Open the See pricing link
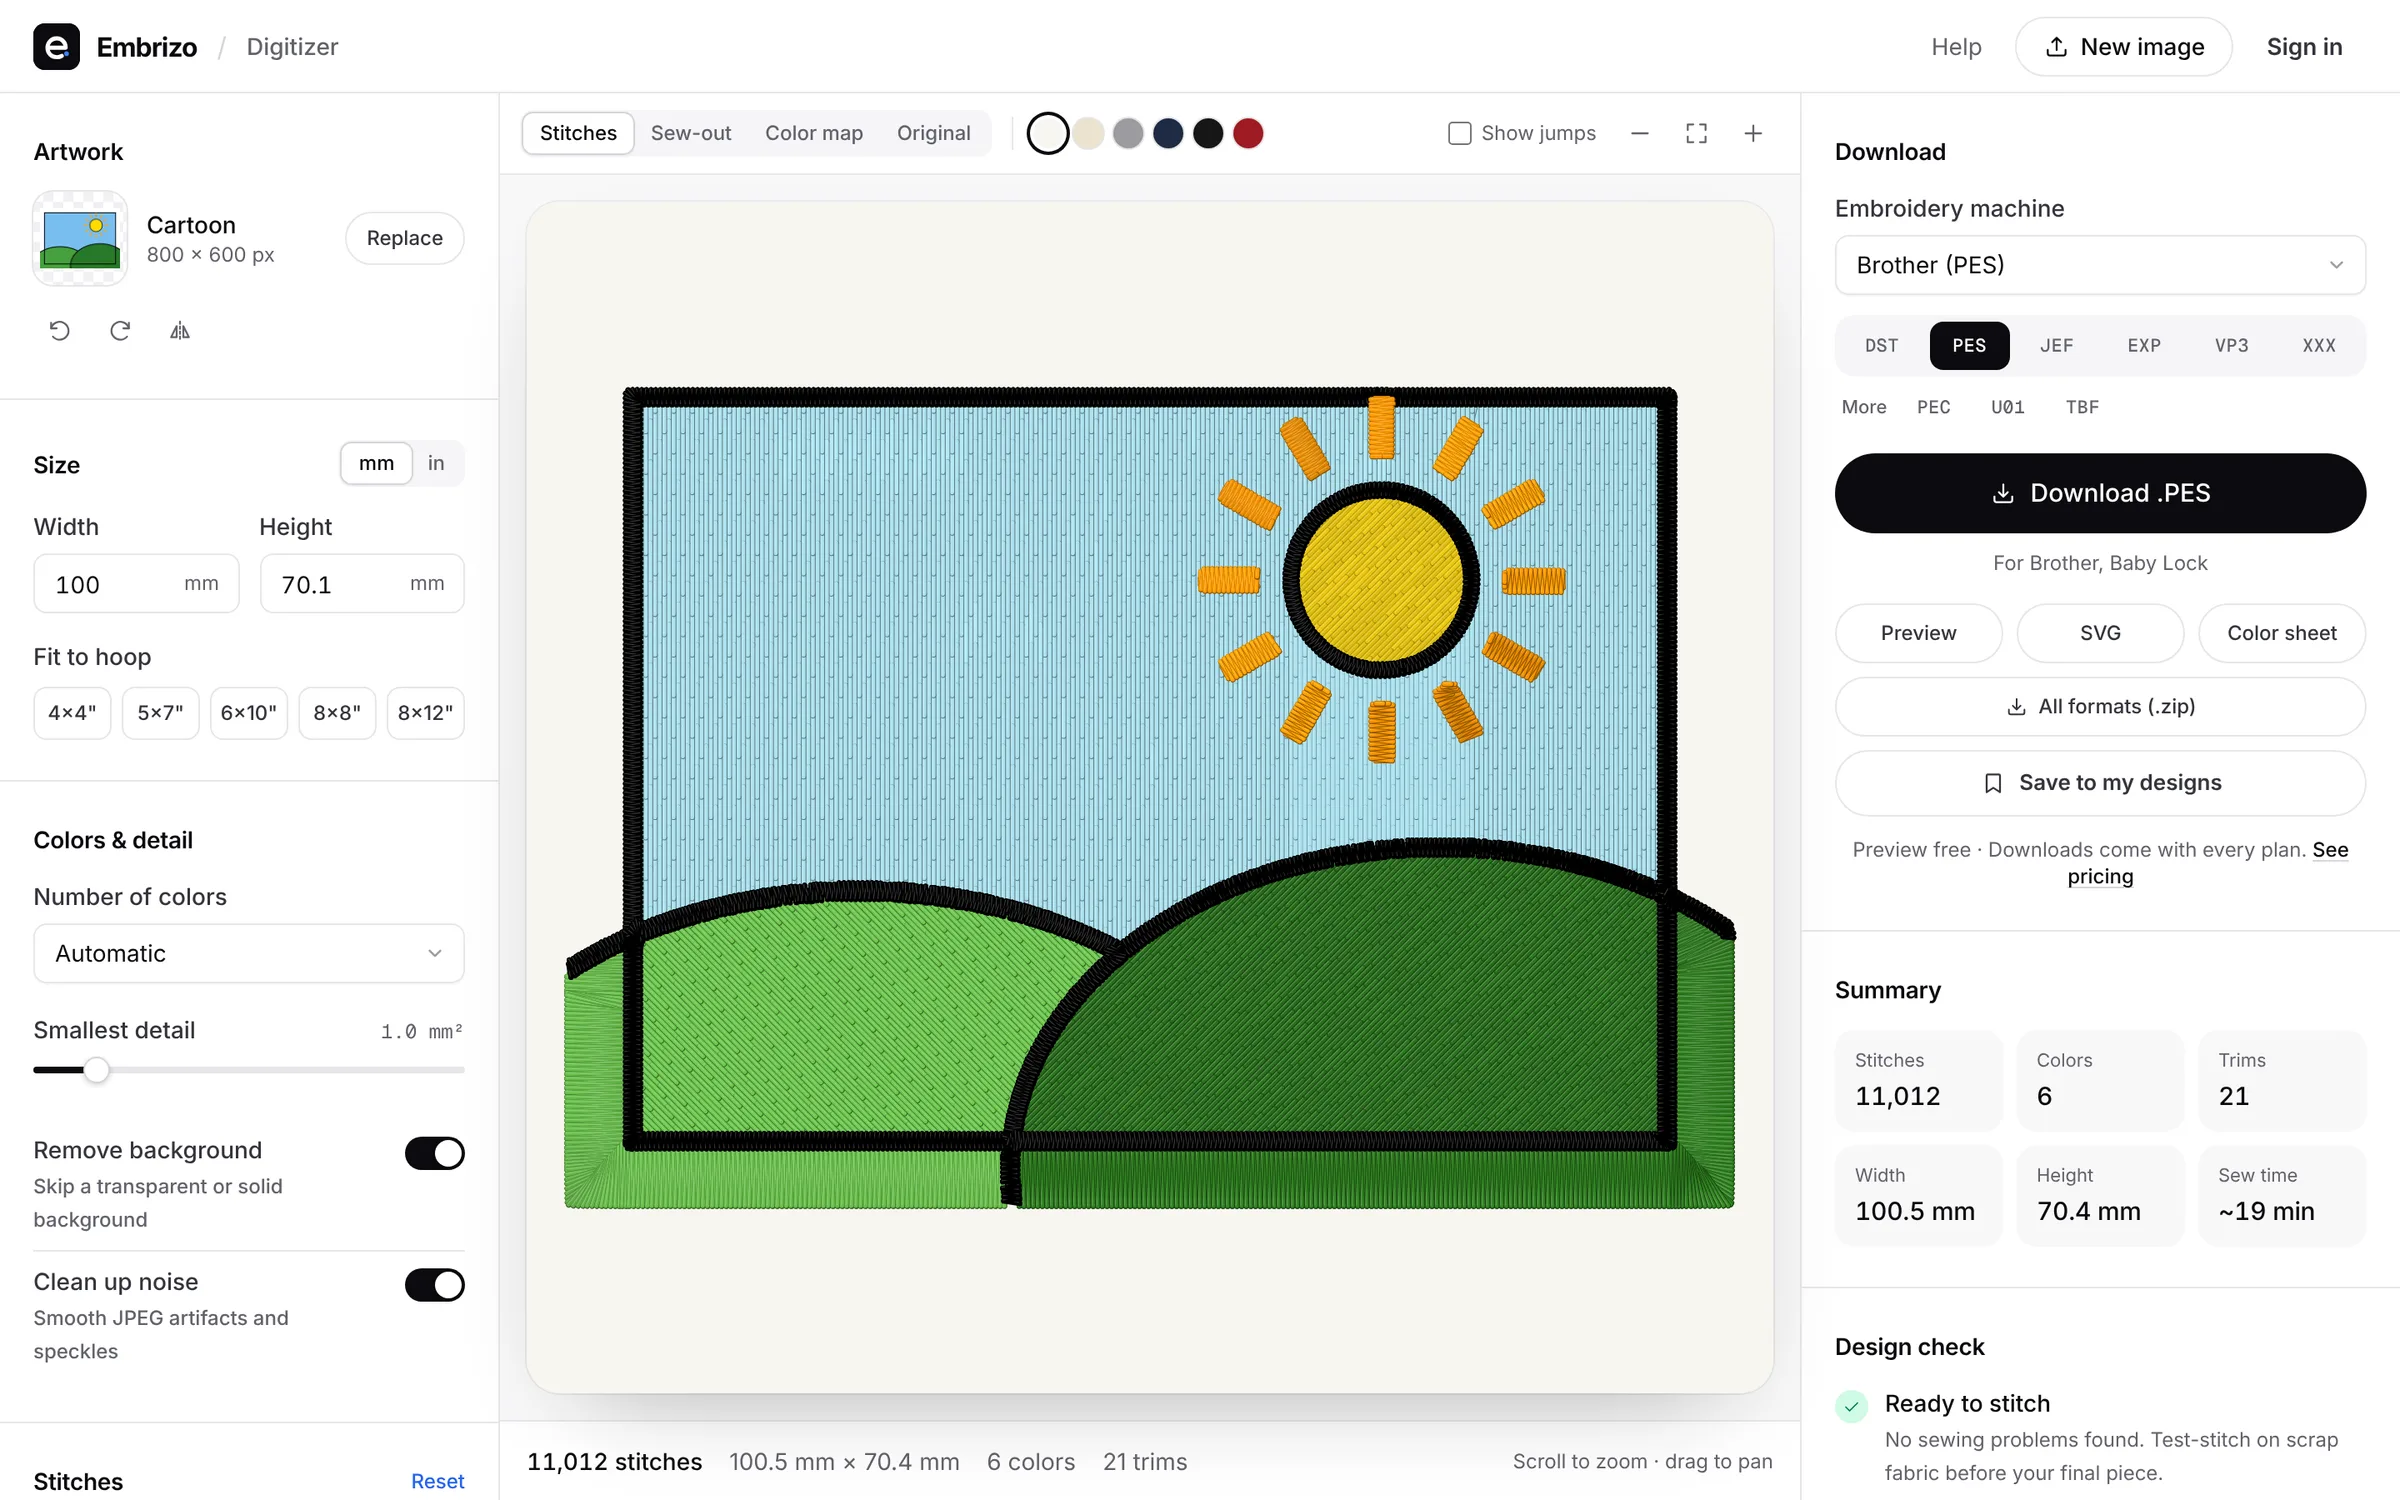 click(2209, 863)
